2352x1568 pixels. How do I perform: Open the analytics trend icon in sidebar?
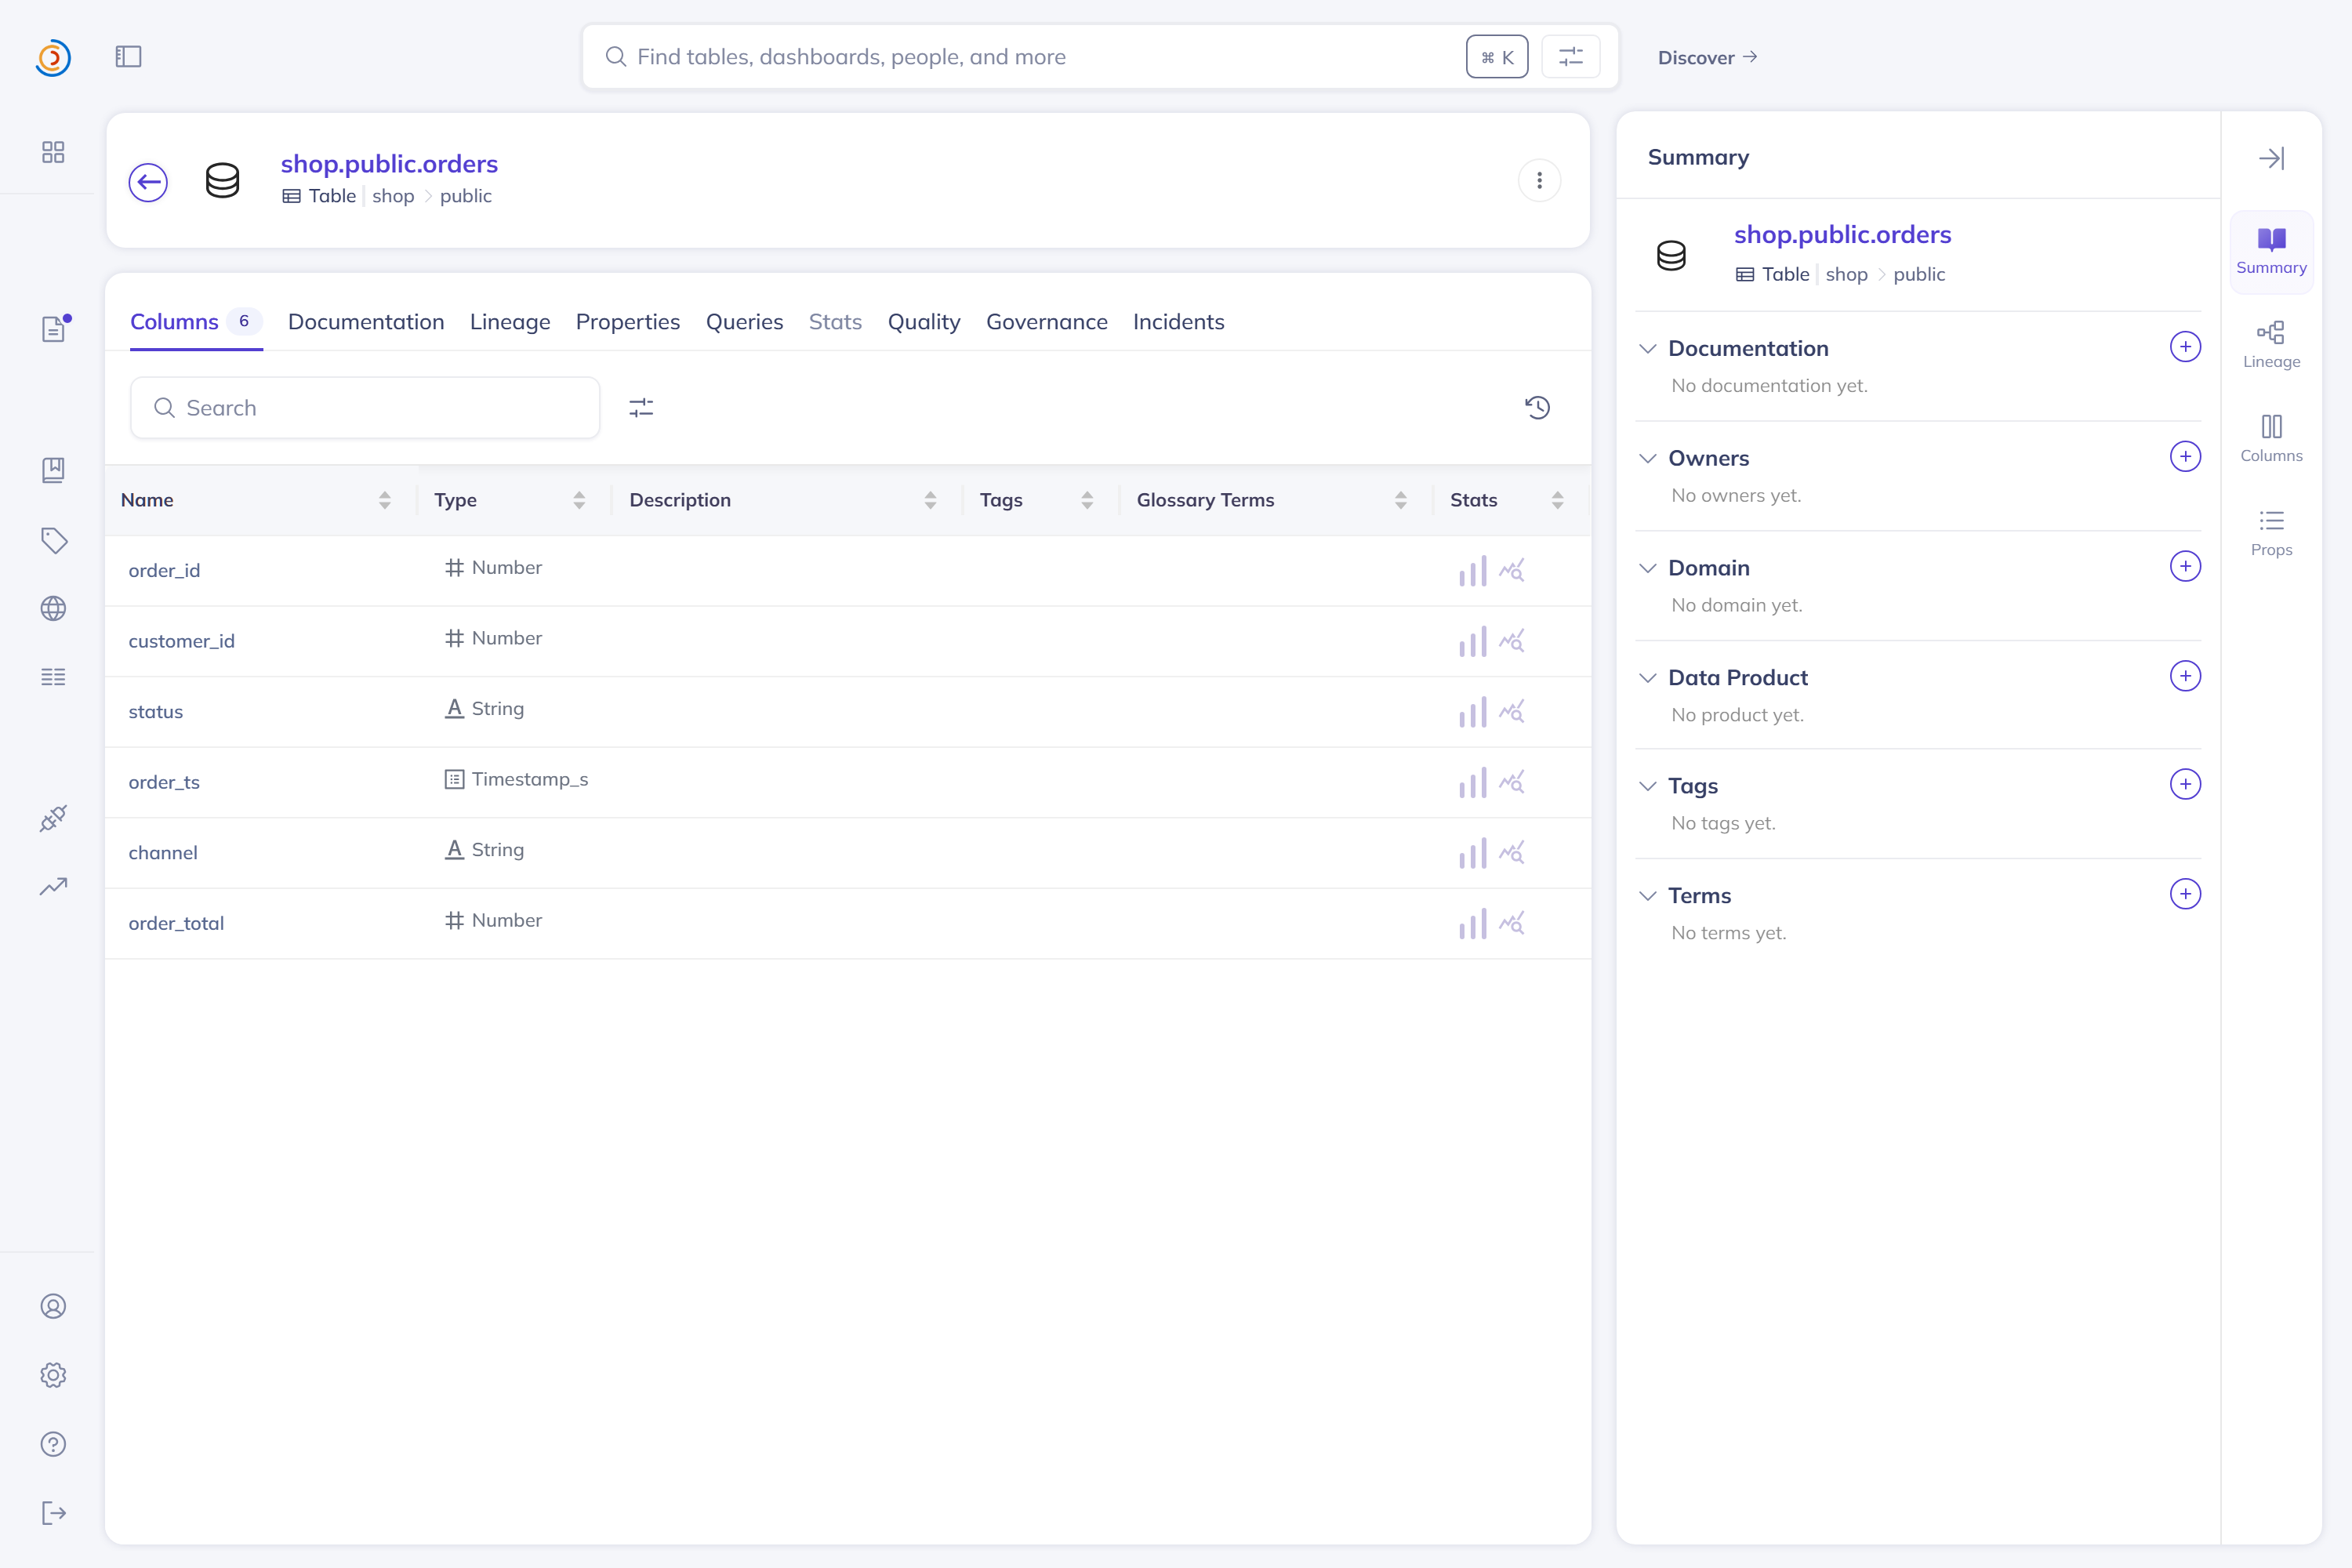pos(53,886)
